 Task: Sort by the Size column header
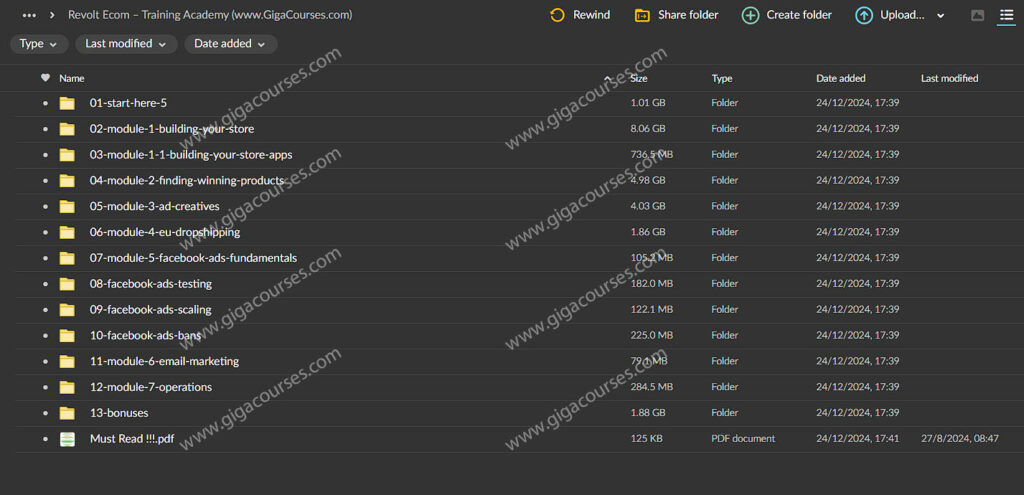pyautogui.click(x=639, y=78)
